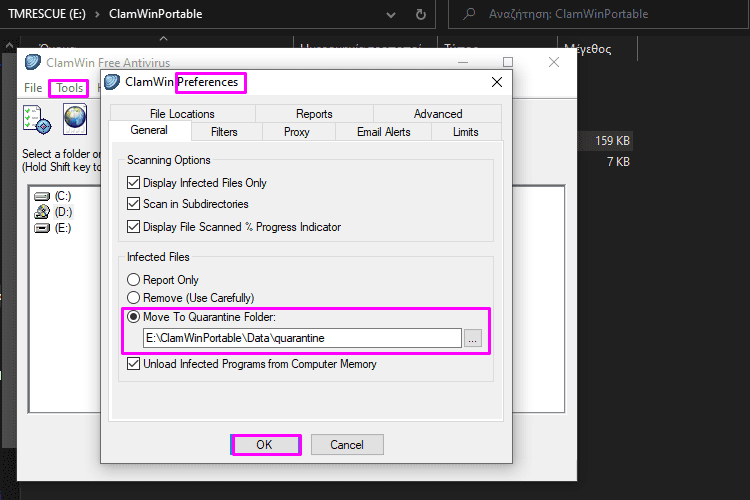Open the Tools menu in ClamWin
This screenshot has width=750, height=500.
69,88
